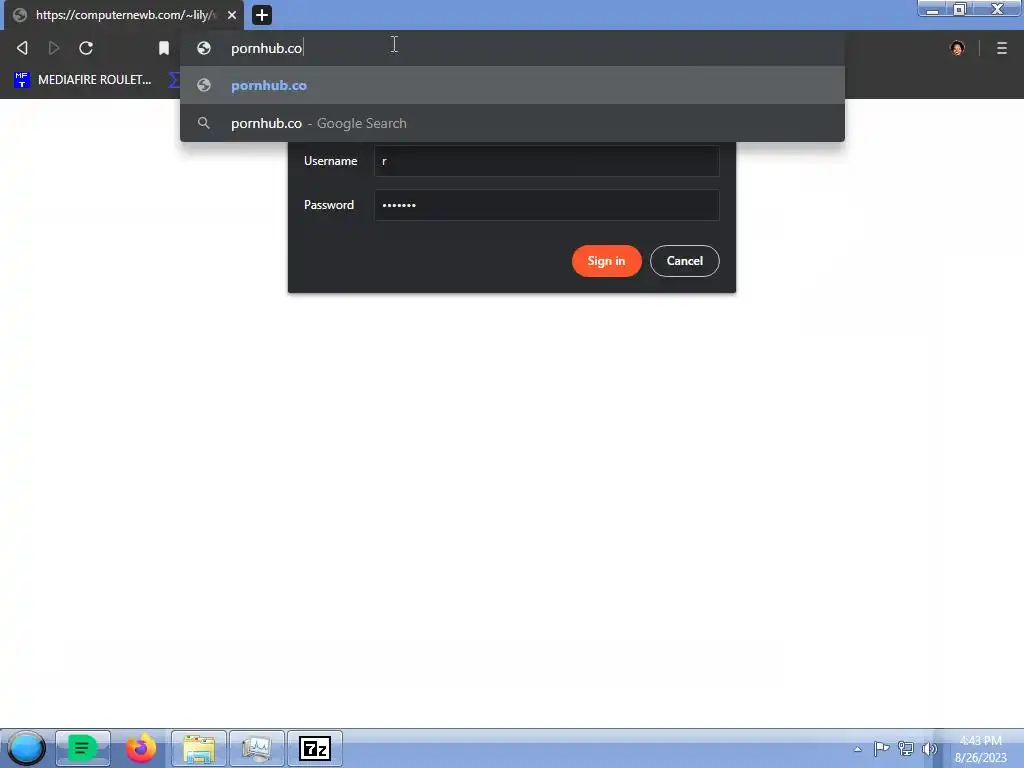This screenshot has width=1024, height=768.
Task: Click the globe icon in address bar
Action: click(x=204, y=48)
